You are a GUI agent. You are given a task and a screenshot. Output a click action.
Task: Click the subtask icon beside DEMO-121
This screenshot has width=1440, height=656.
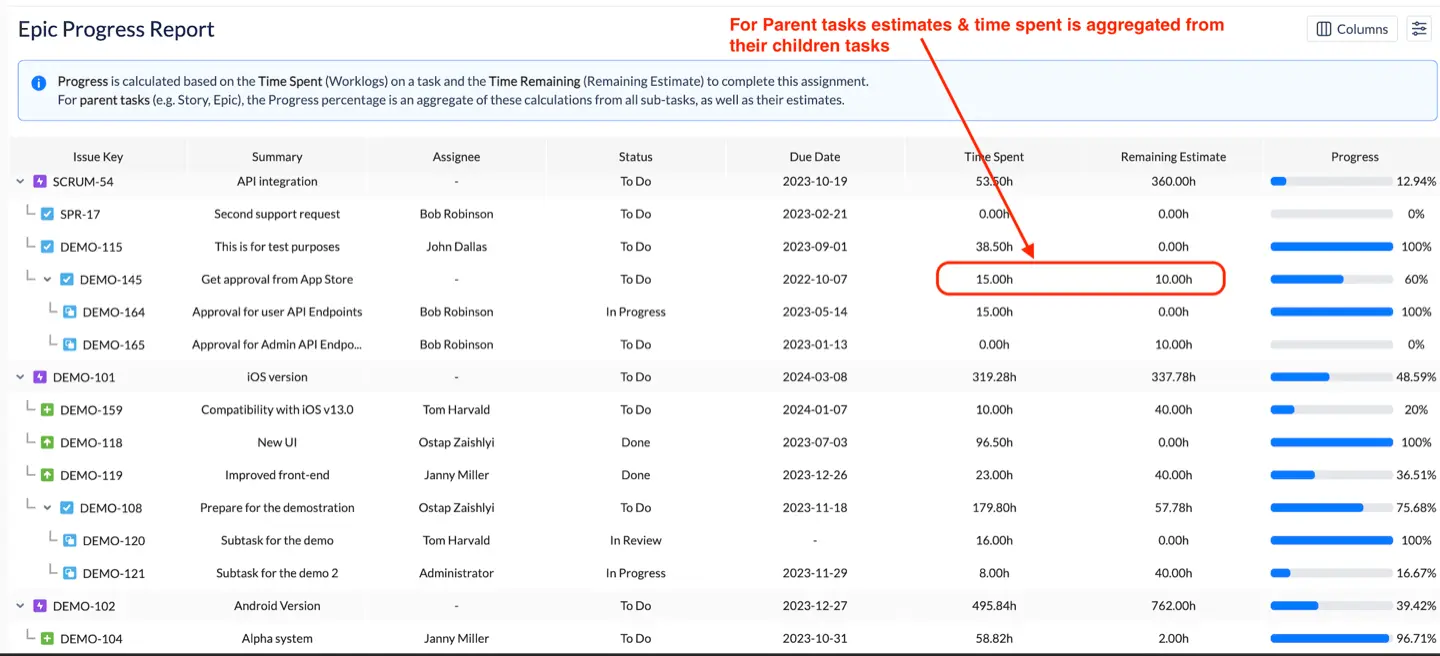pyautogui.click(x=70, y=574)
